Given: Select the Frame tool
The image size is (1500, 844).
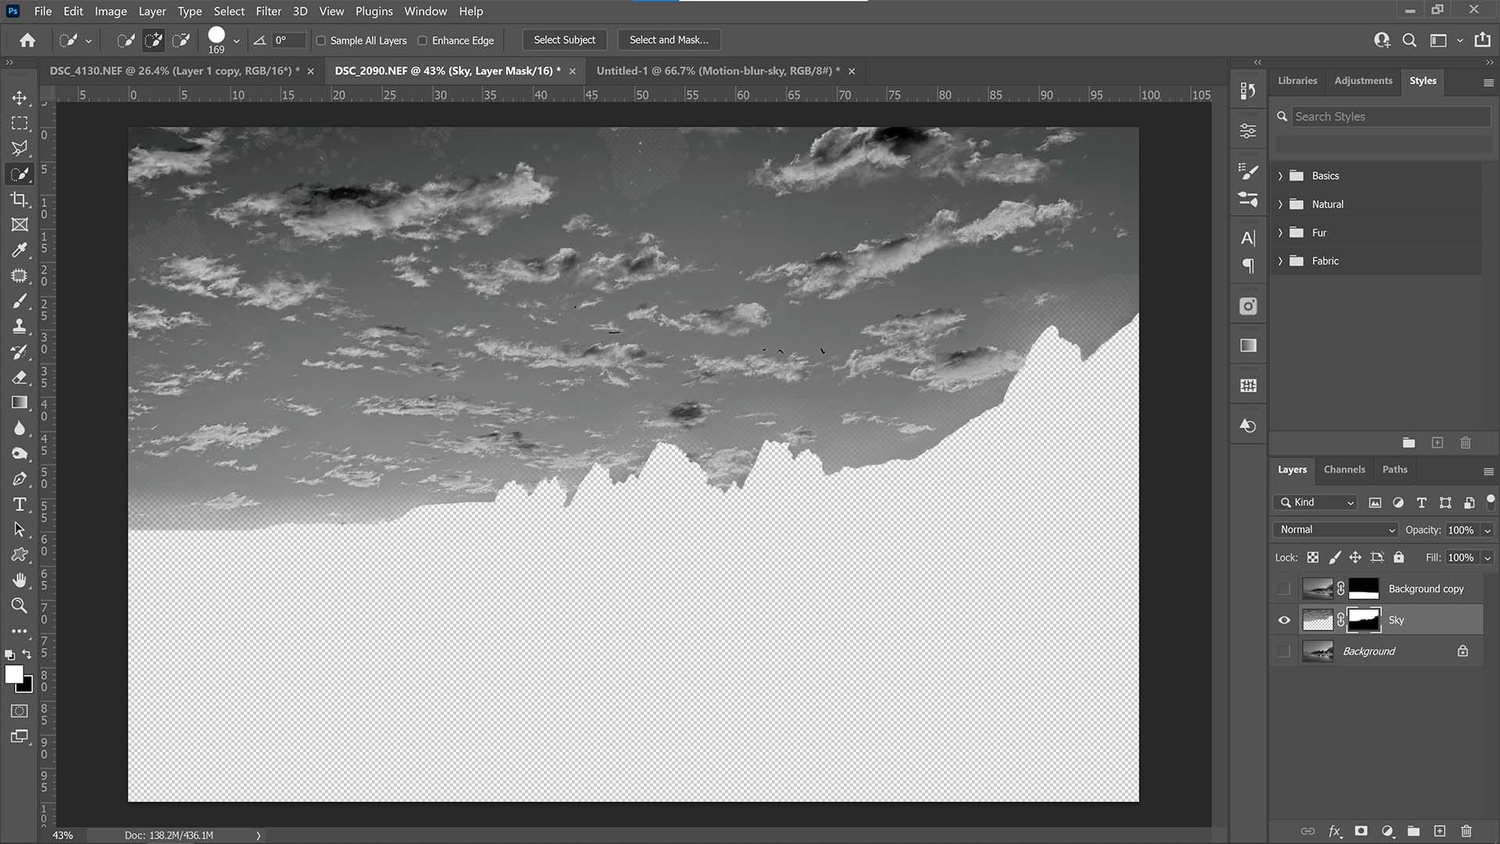Looking at the screenshot, I should click(x=19, y=225).
